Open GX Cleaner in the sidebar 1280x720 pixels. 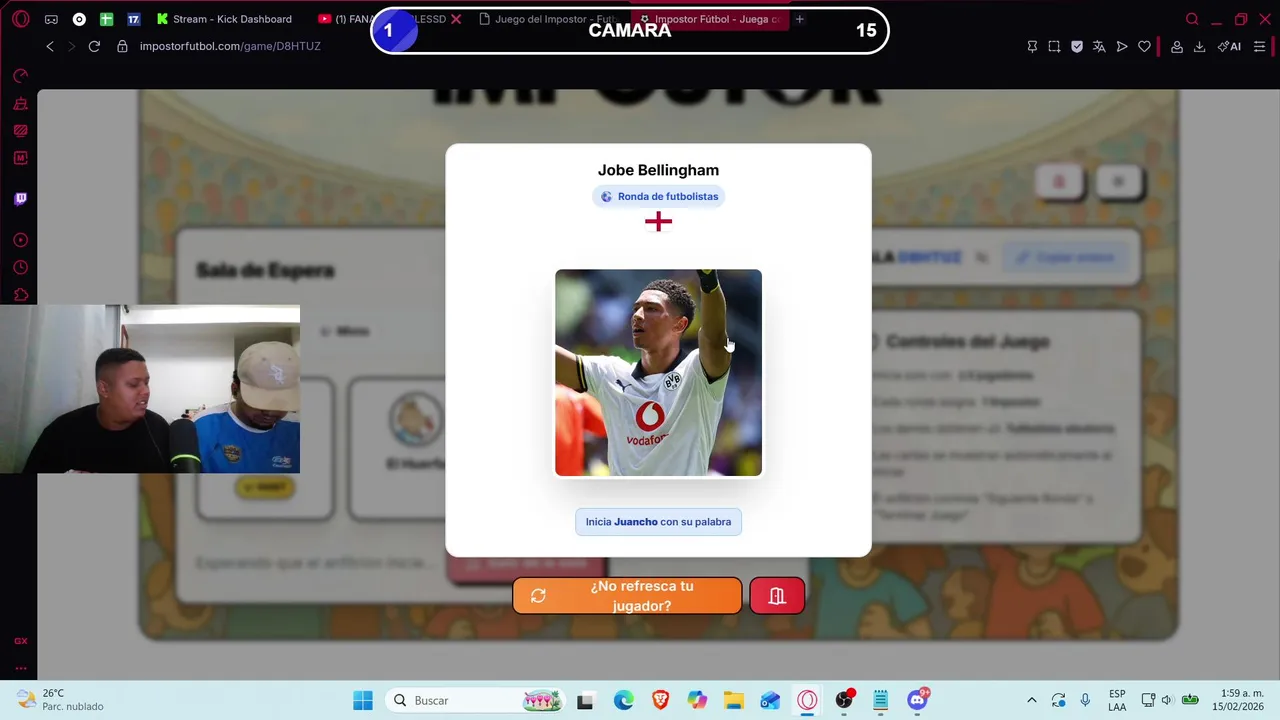pyautogui.click(x=20, y=103)
